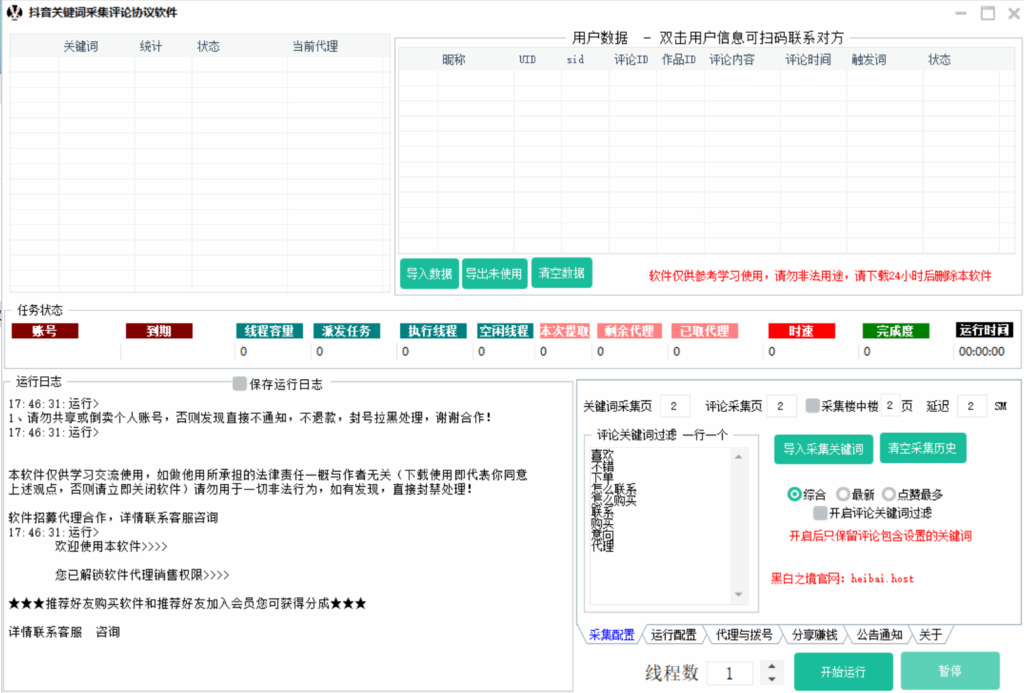
Task: Click the 欢迎使用本软件 log line
Action: (x=111, y=546)
